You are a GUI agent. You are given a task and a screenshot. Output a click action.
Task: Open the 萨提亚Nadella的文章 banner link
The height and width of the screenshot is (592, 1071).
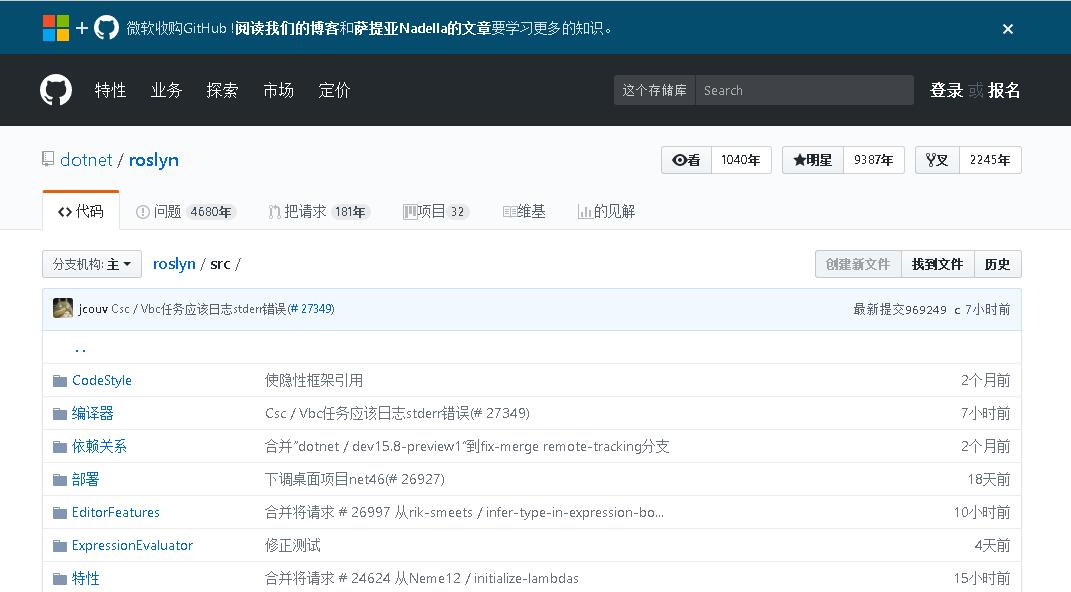[423, 28]
